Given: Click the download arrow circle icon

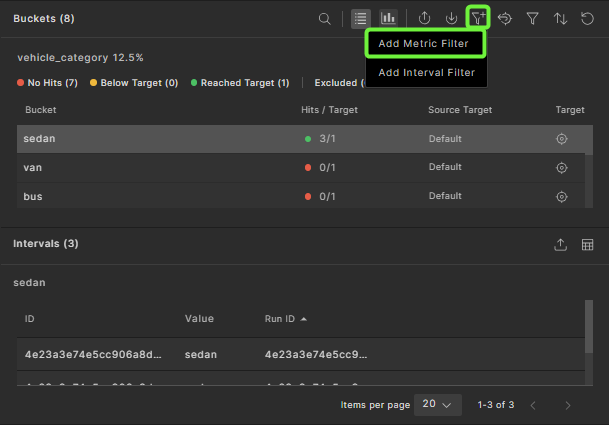Looking at the screenshot, I should 452,18.
